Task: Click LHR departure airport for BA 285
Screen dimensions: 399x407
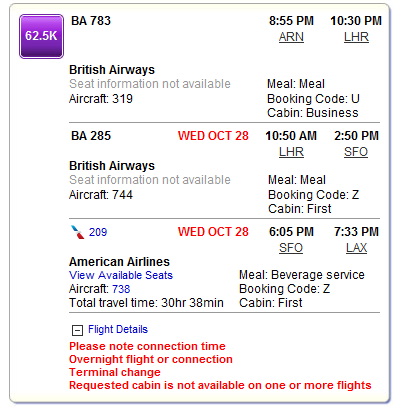Action: click(x=291, y=152)
